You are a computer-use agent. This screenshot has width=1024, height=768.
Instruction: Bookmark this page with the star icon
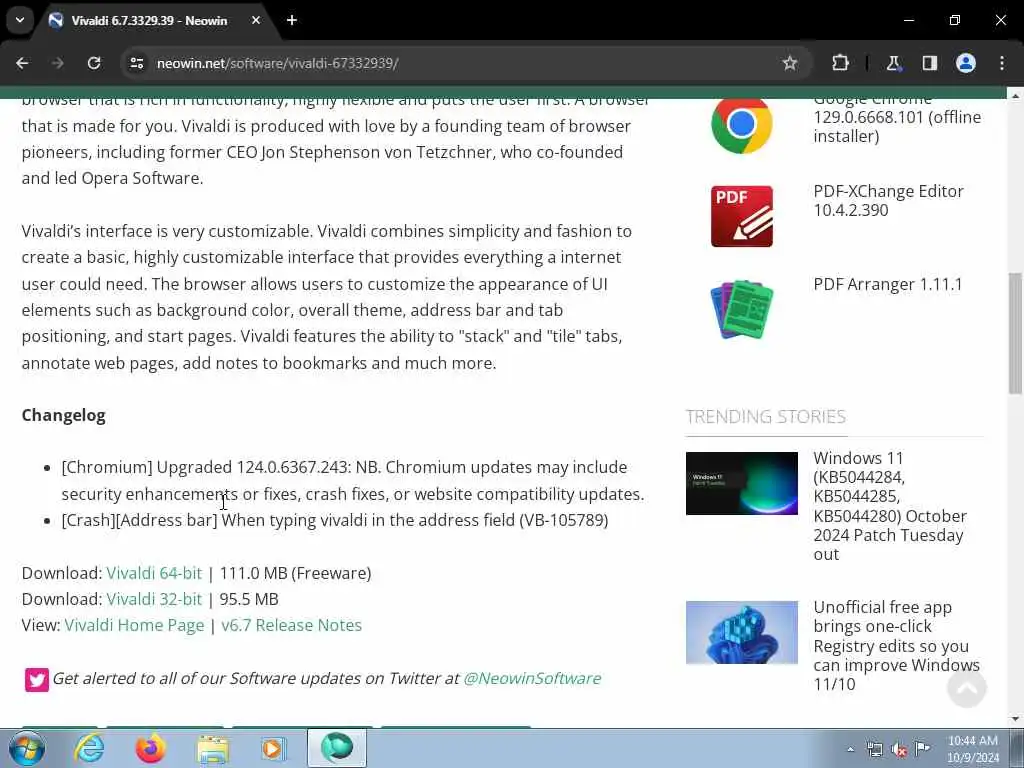(x=790, y=63)
